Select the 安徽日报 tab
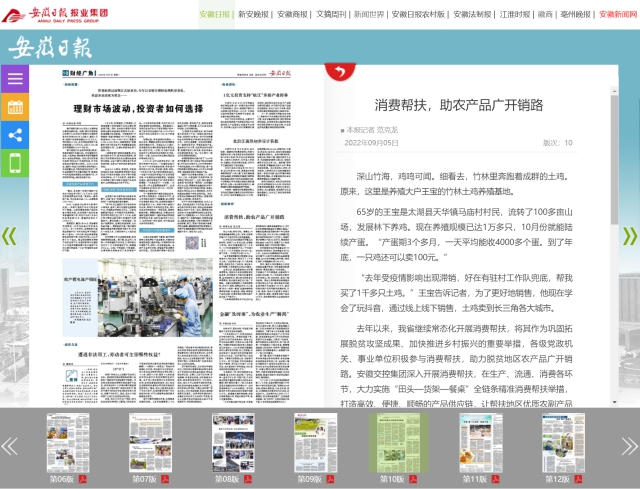640x489 pixels. (214, 14)
